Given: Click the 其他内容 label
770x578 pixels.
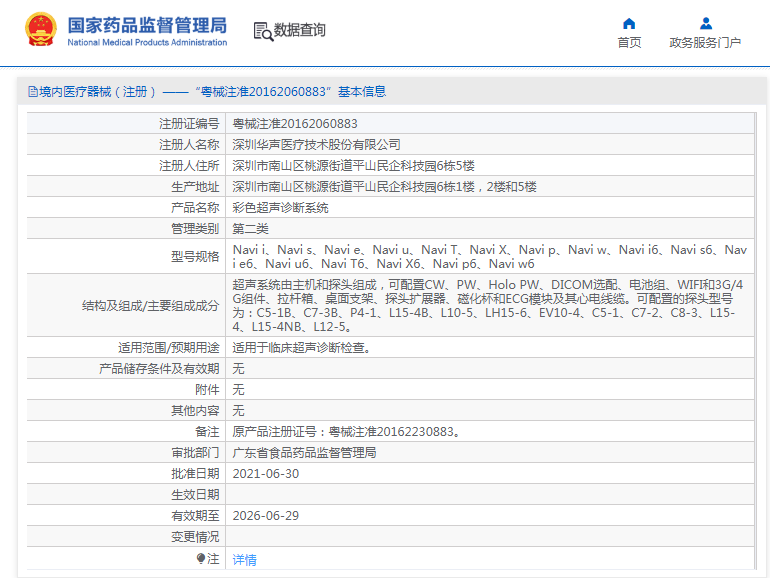Looking at the screenshot, I should [195, 411].
